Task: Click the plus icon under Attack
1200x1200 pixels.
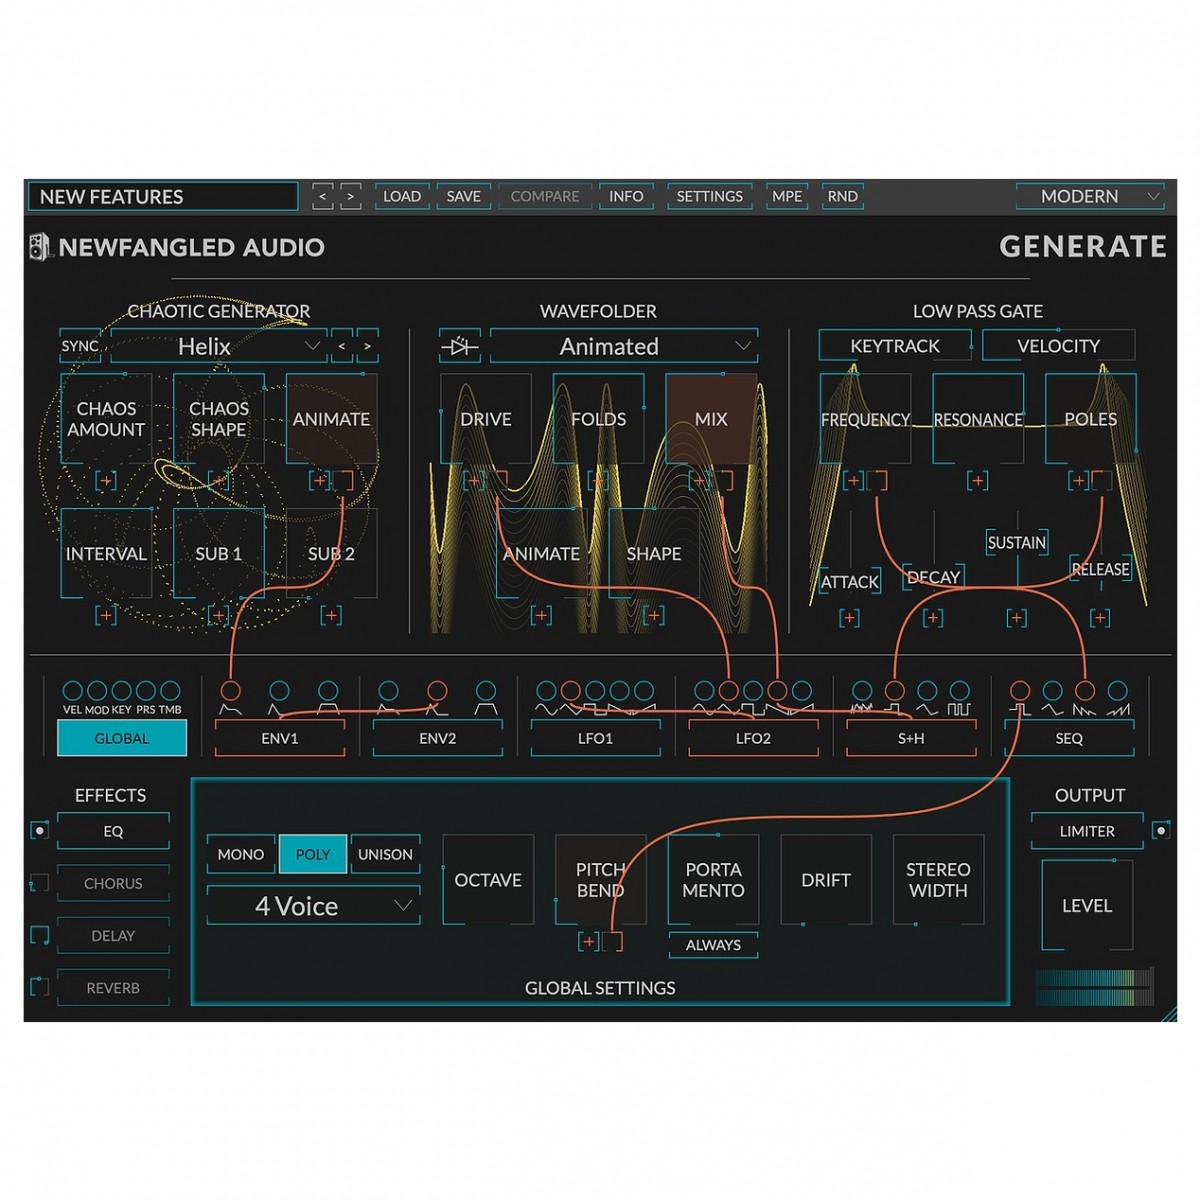Action: click(849, 618)
